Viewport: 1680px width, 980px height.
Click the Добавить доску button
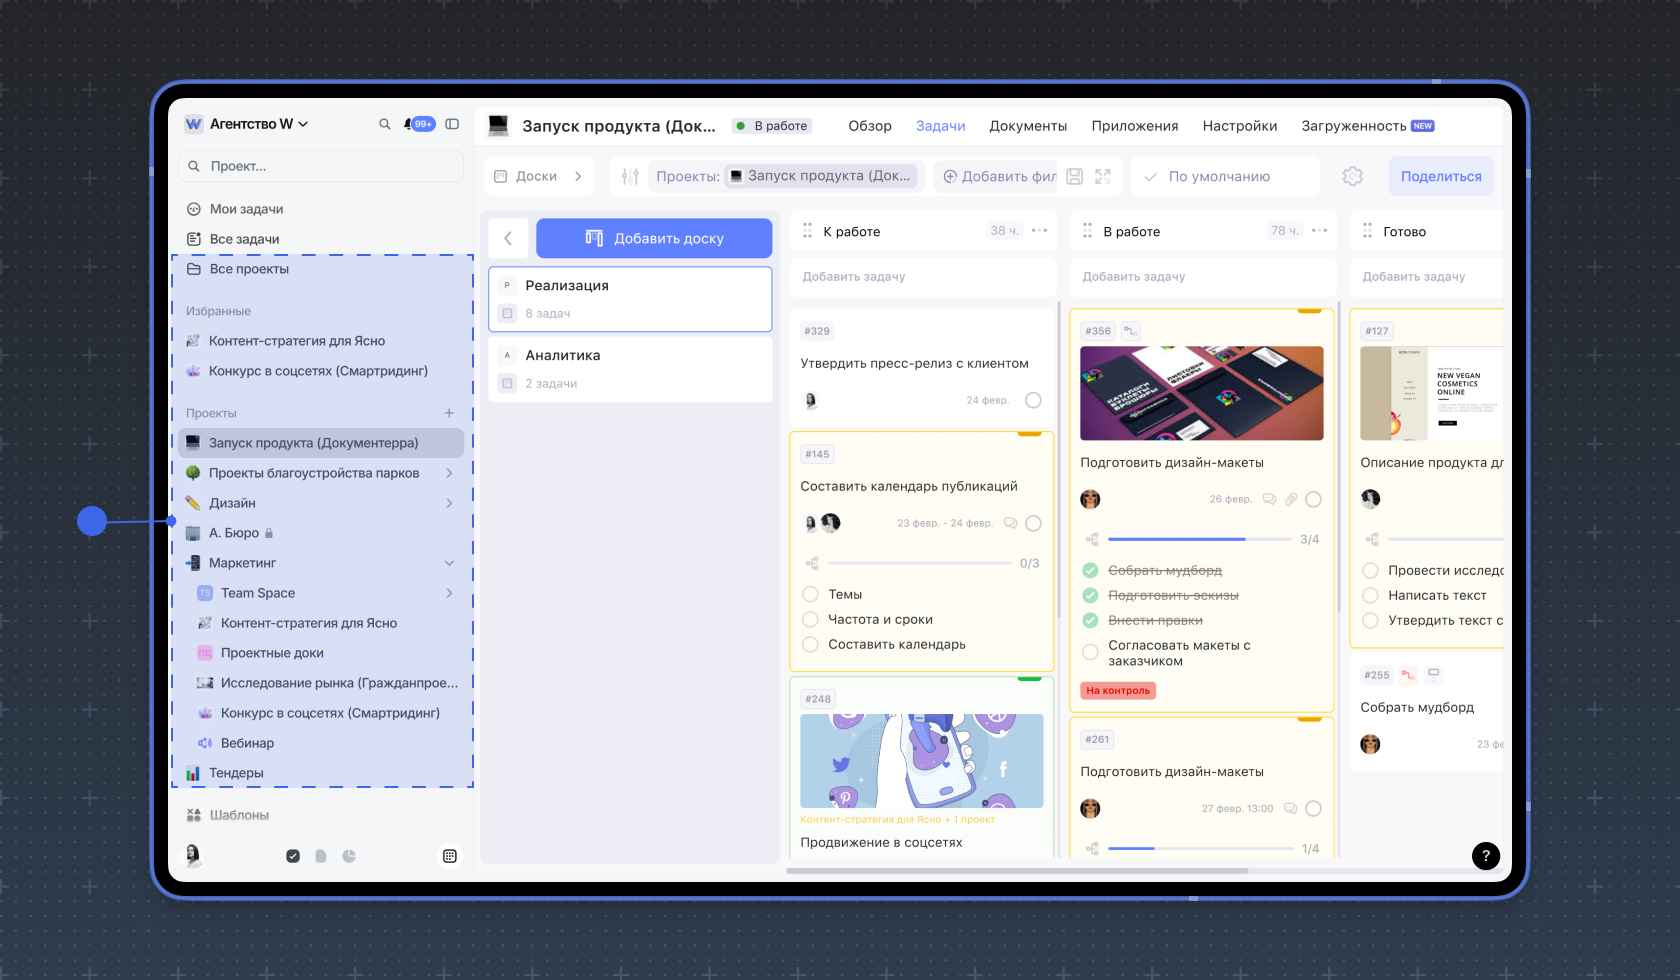pyautogui.click(x=654, y=238)
